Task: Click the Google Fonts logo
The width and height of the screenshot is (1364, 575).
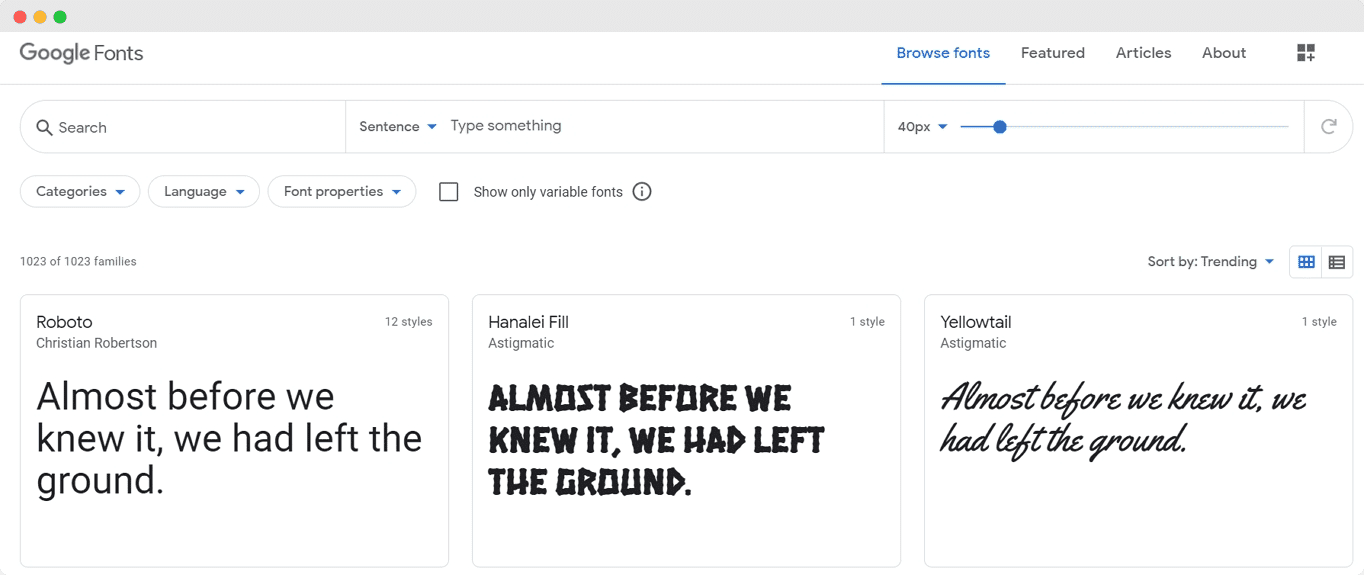Action: pos(81,53)
